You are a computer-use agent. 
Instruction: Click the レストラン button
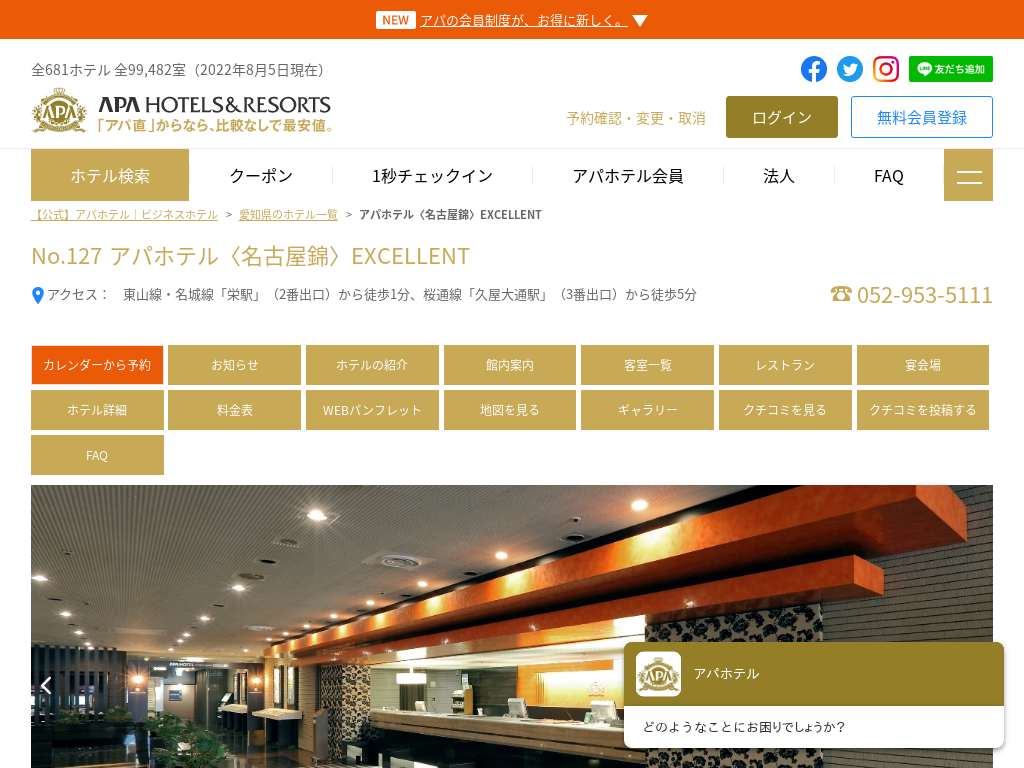pos(785,365)
